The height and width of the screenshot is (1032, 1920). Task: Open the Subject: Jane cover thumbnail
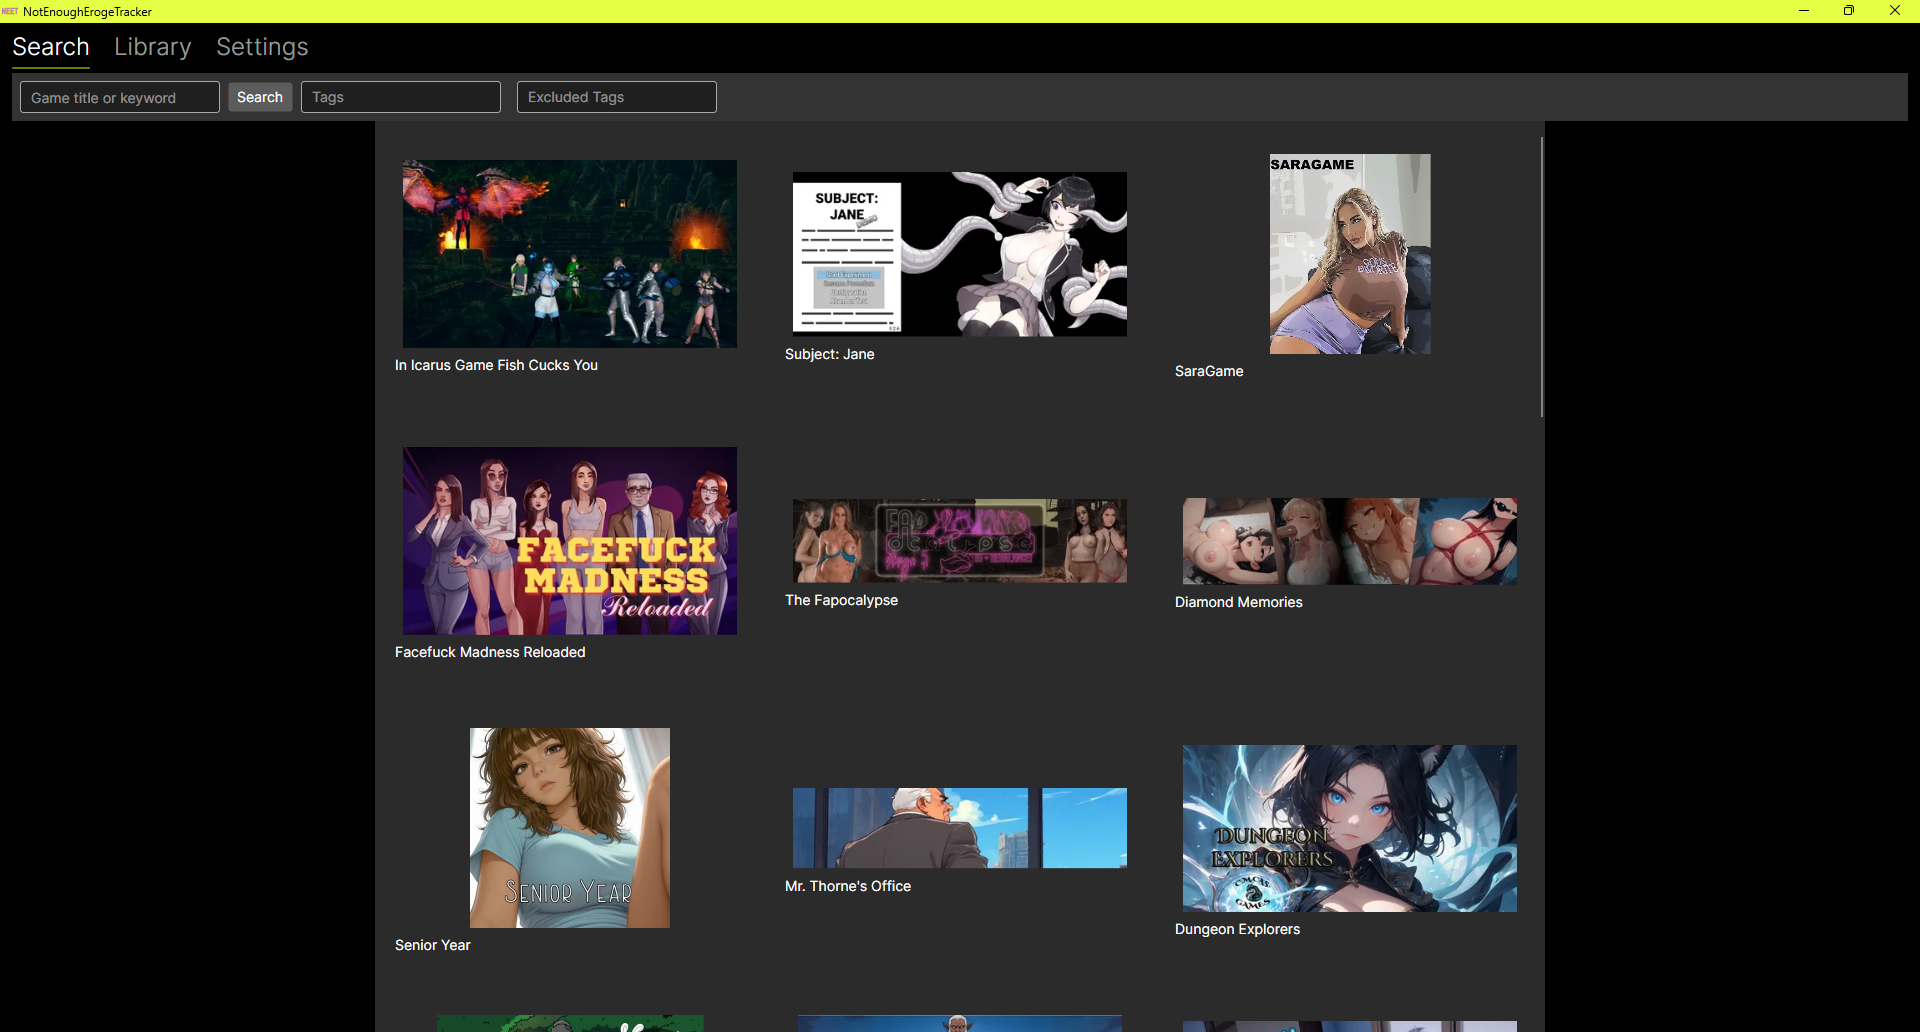point(959,254)
